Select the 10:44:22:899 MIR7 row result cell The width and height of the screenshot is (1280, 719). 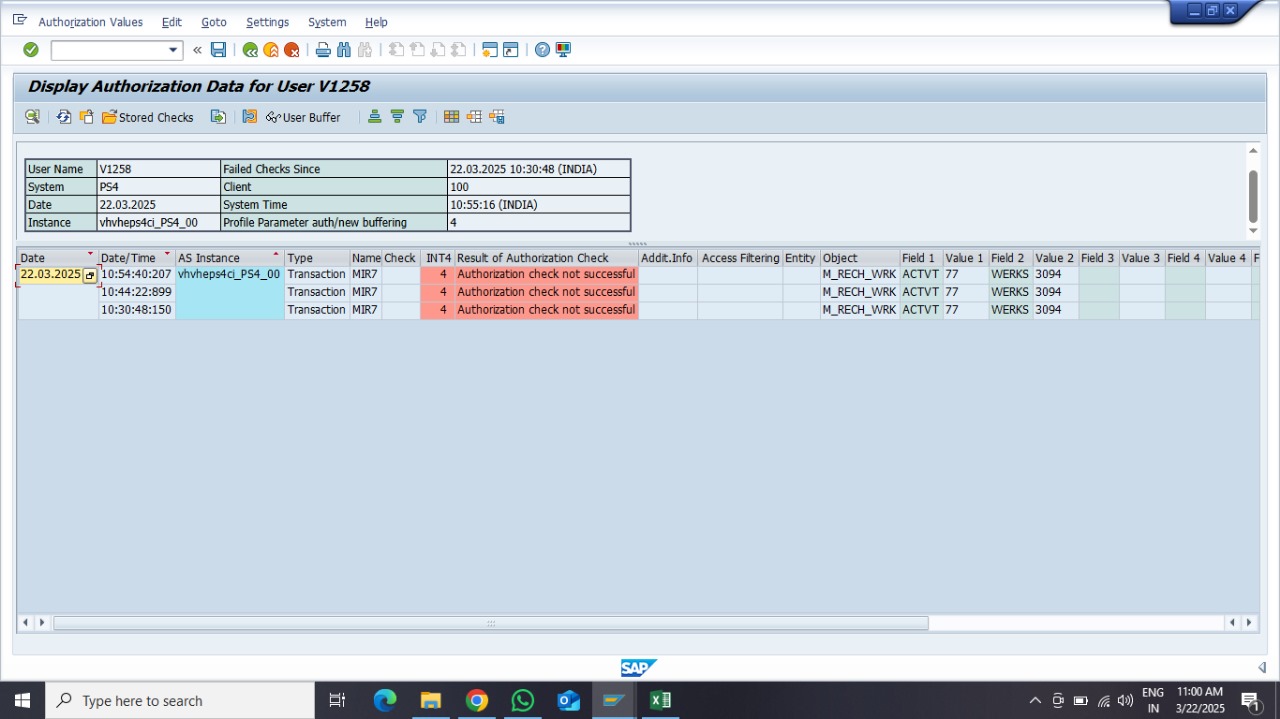(545, 292)
